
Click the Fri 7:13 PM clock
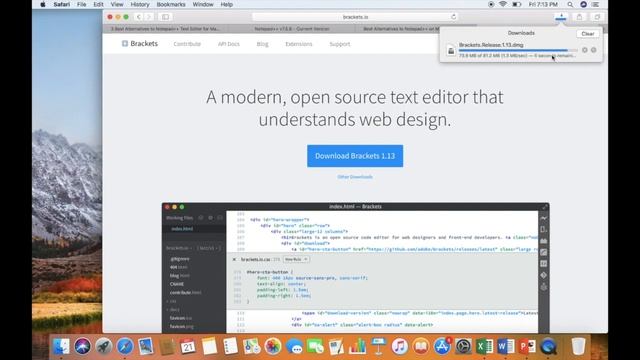pyautogui.click(x=543, y=4)
